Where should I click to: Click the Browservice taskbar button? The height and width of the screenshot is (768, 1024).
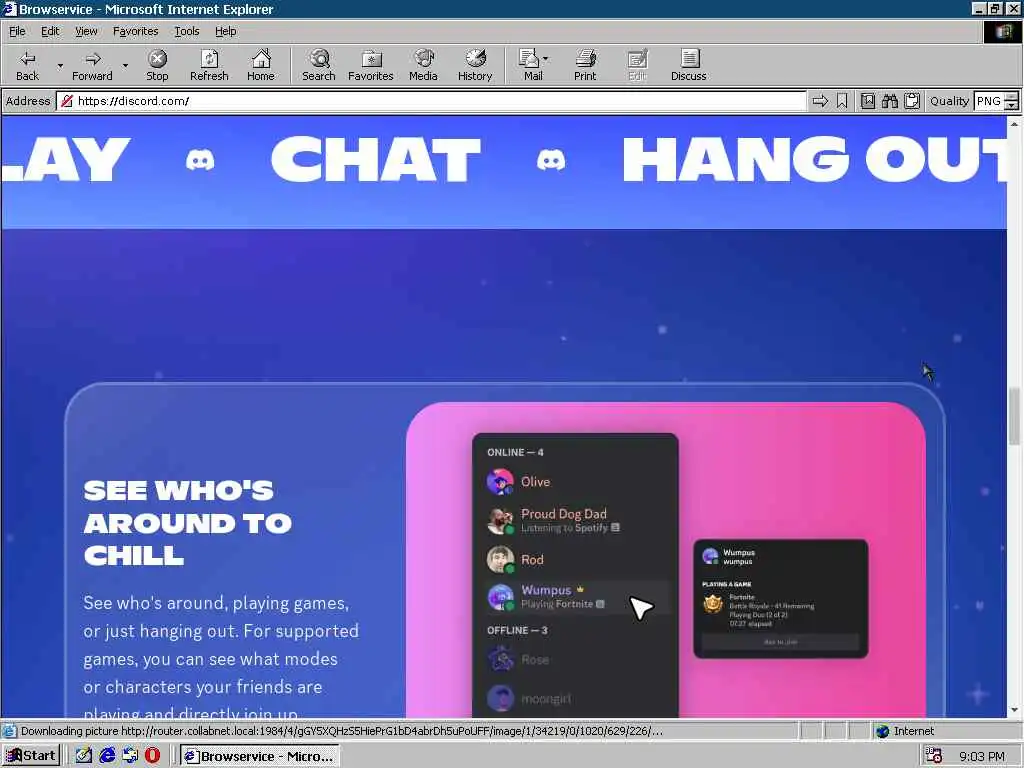(x=260, y=756)
